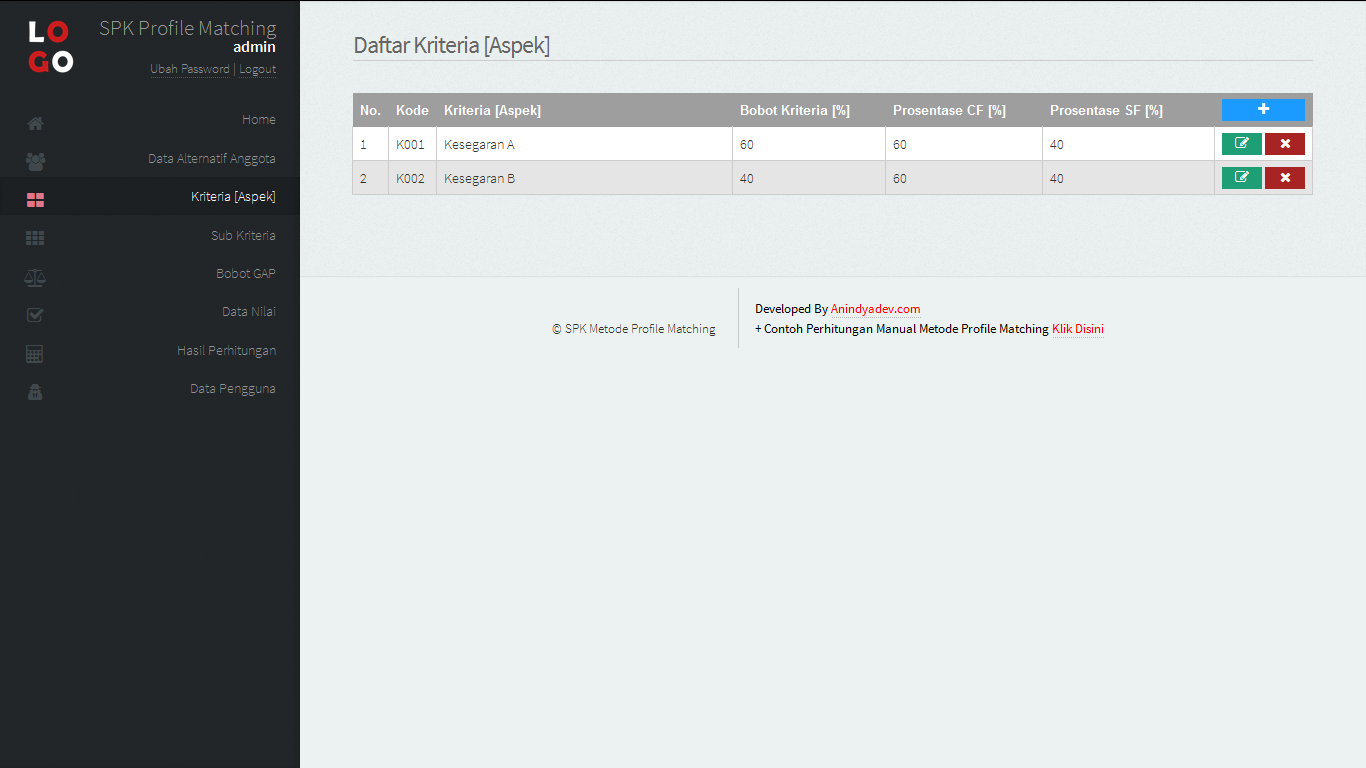Click the LOGO image in sidebar
The height and width of the screenshot is (768, 1366).
tap(50, 47)
